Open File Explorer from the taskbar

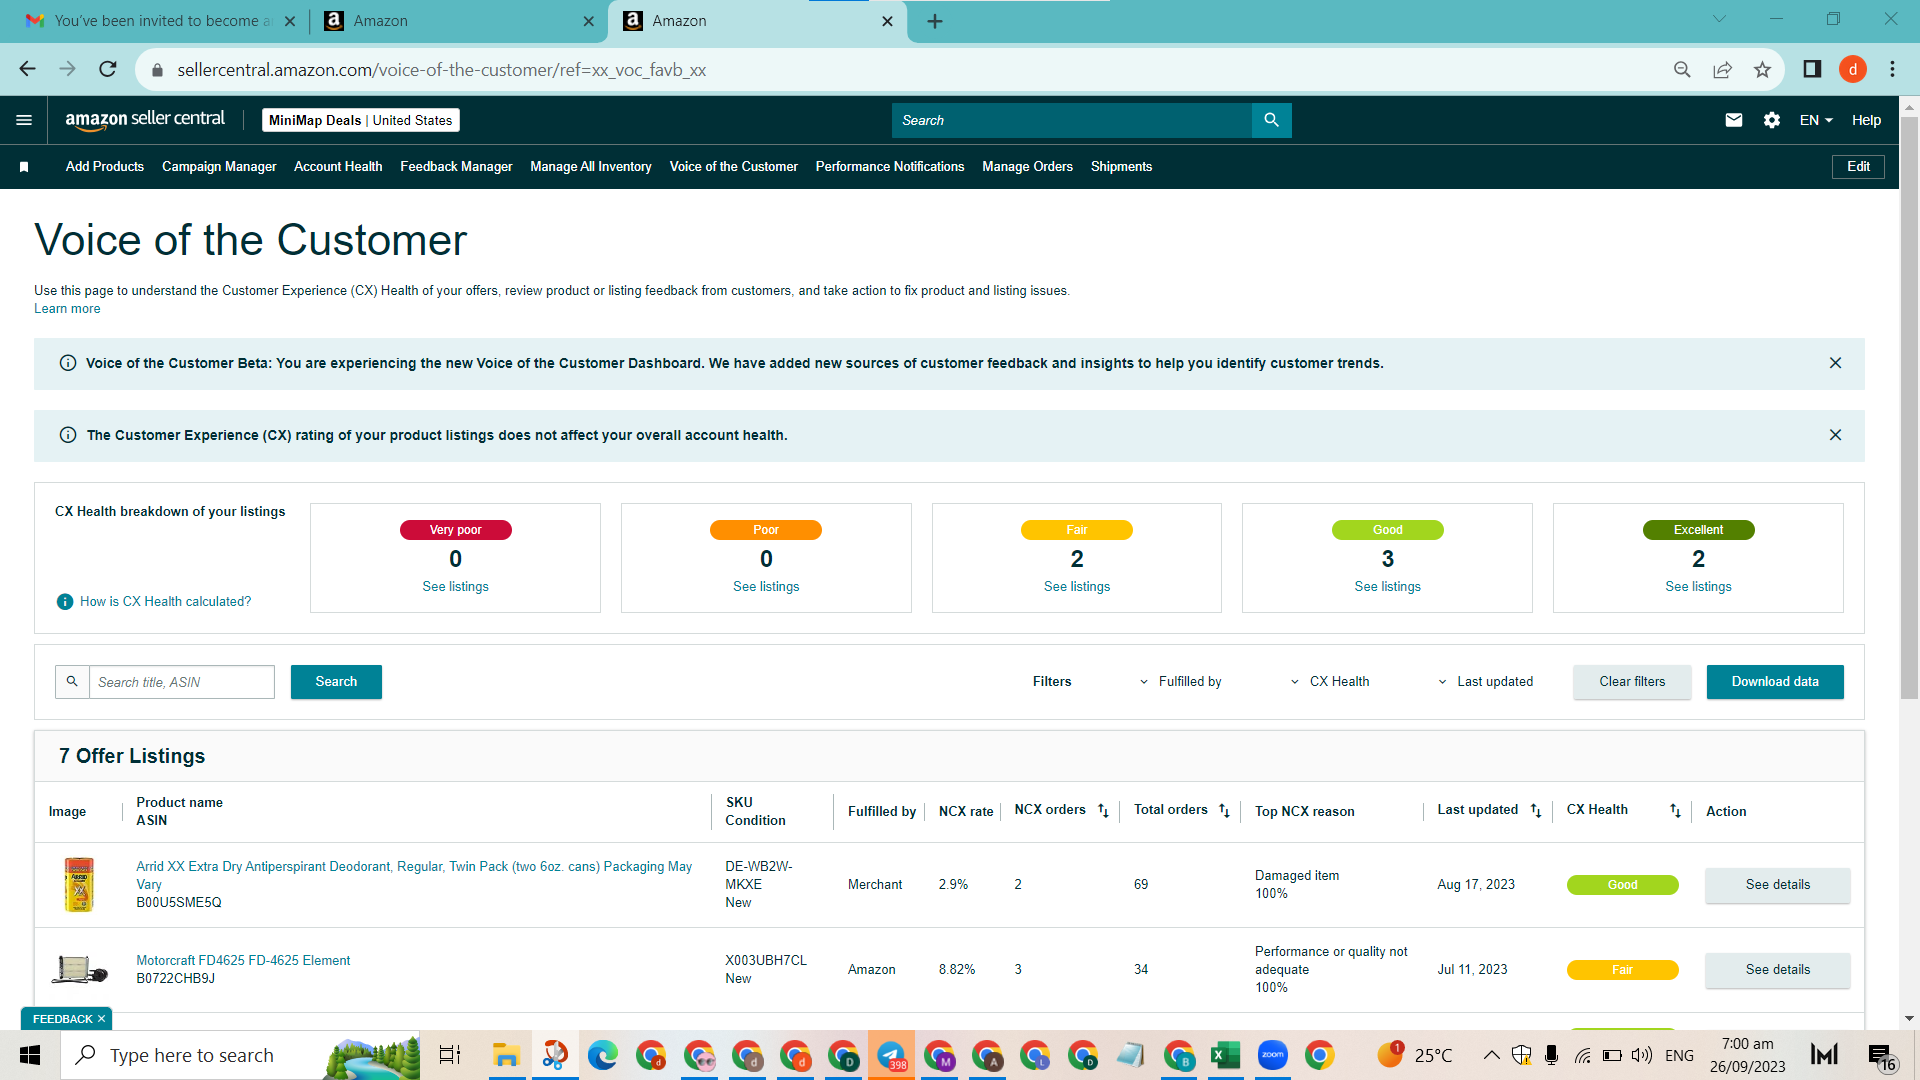point(506,1055)
